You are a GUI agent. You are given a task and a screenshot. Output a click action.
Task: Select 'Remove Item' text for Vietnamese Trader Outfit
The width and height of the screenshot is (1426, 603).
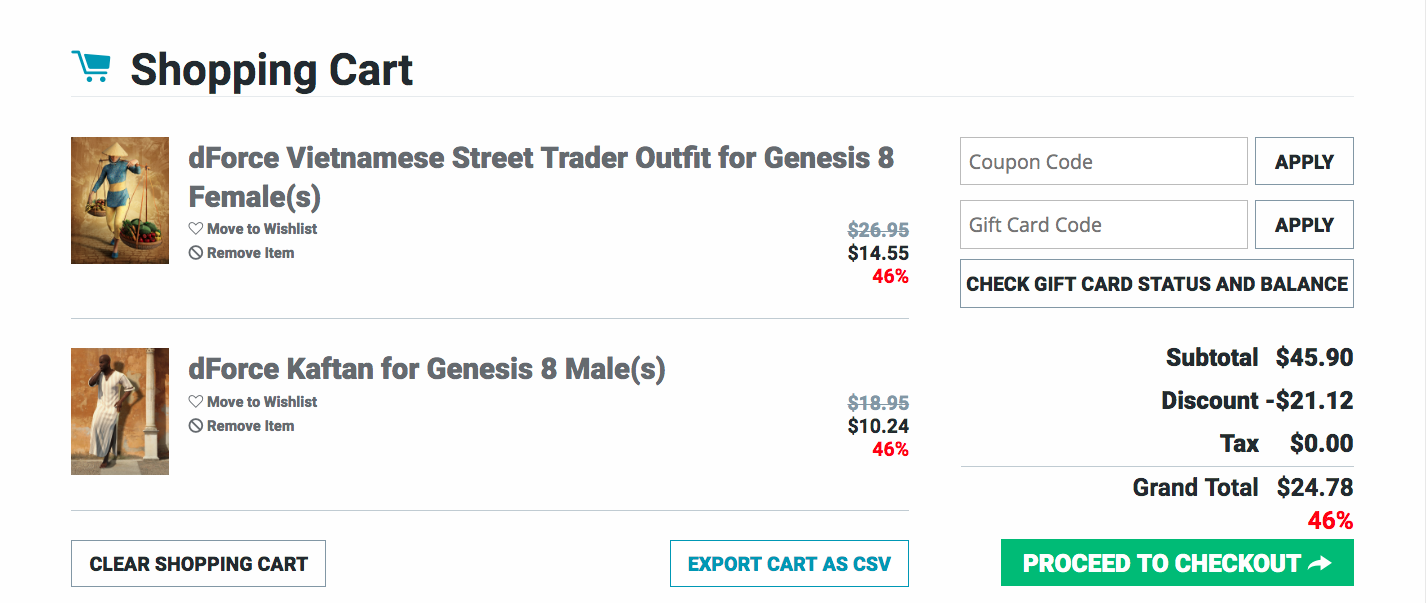pos(250,253)
